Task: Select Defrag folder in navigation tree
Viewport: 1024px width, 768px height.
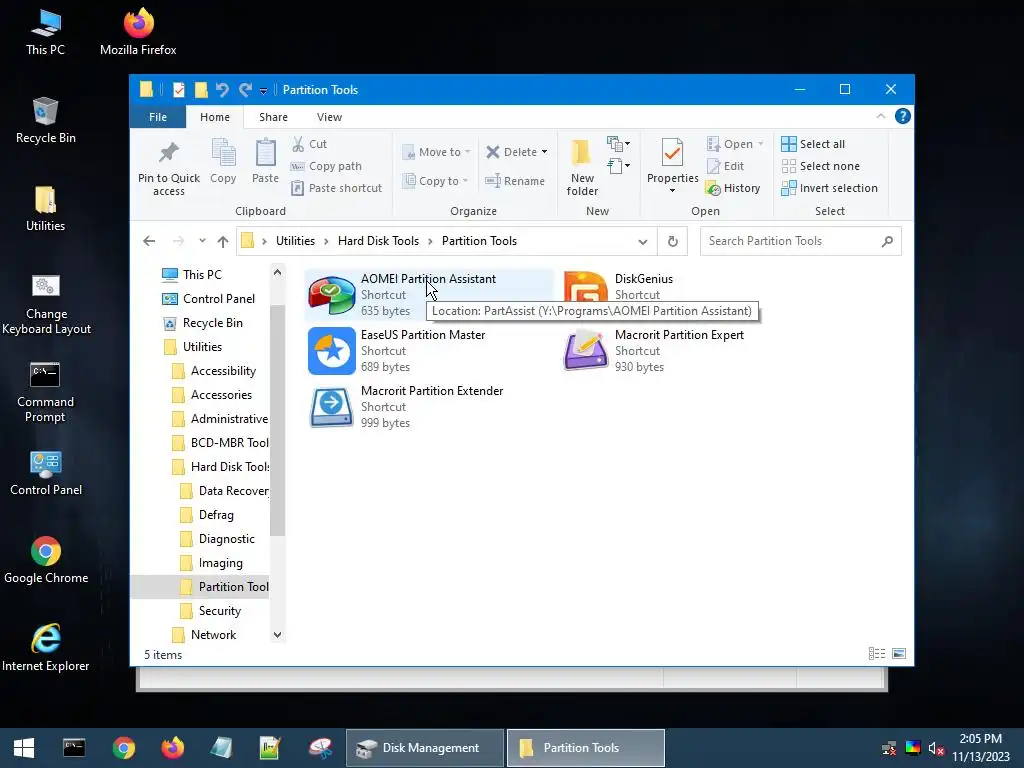Action: (x=216, y=515)
